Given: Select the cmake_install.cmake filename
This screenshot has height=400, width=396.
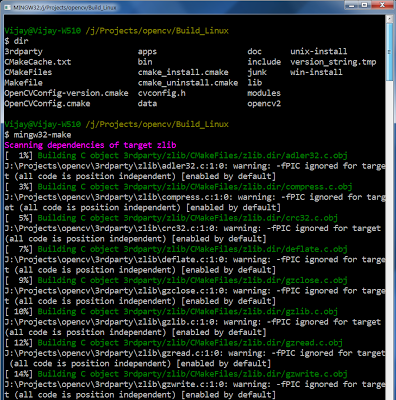Looking at the screenshot, I should (183, 72).
